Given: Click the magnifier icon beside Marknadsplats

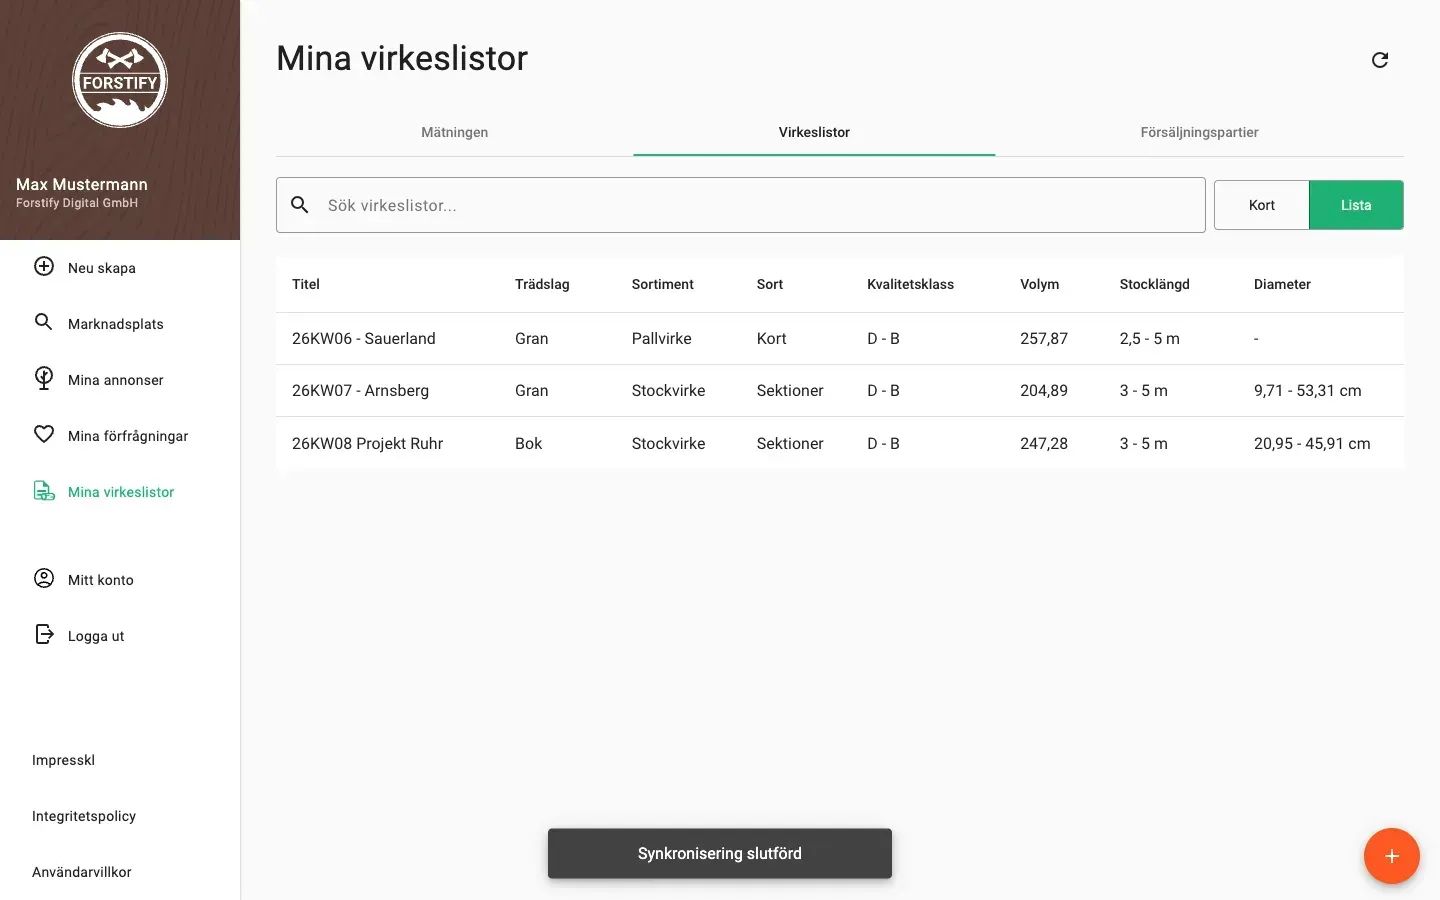Looking at the screenshot, I should coord(44,322).
